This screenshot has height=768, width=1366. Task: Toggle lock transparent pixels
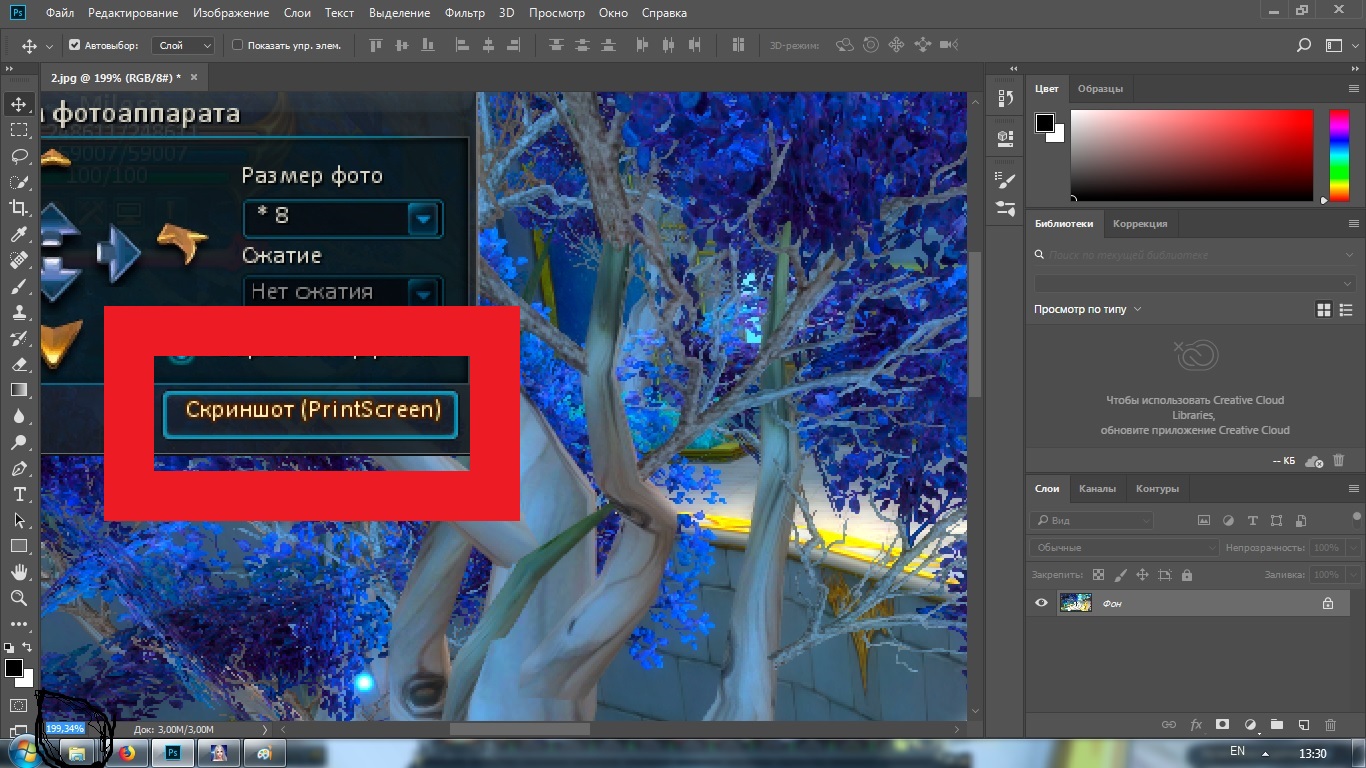[x=1098, y=575]
